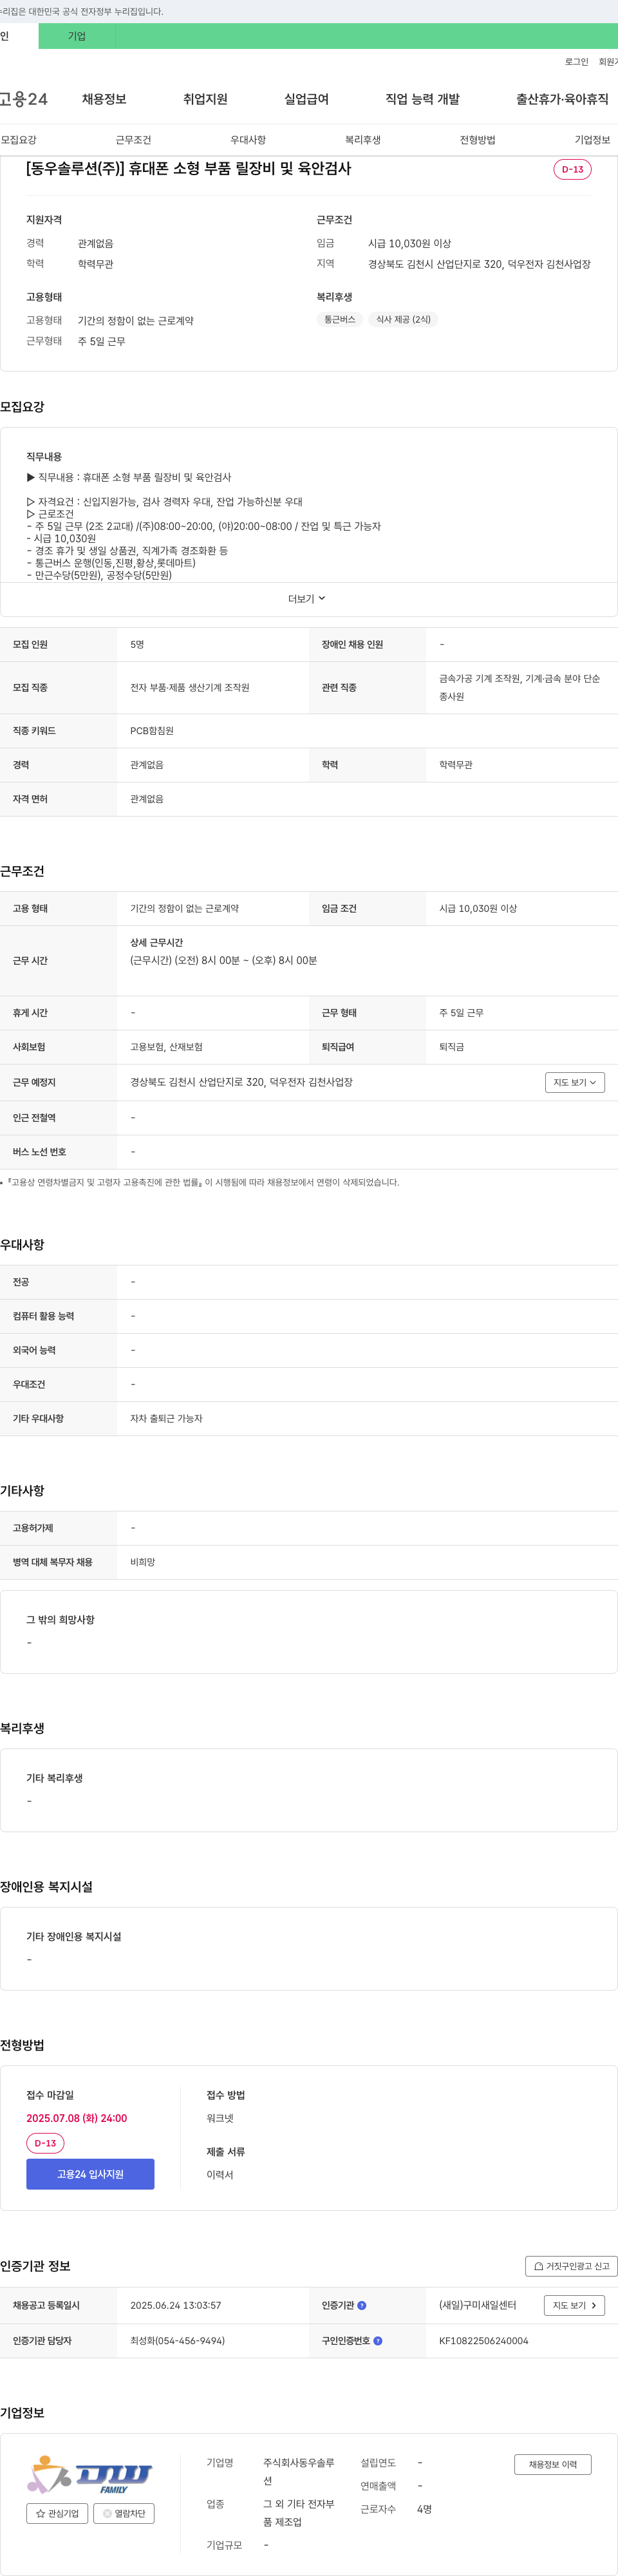Screen dimensions: 618x2576
Task: Open 지도 보기 dropdown for 근무 예정지
Action: 575,1082
